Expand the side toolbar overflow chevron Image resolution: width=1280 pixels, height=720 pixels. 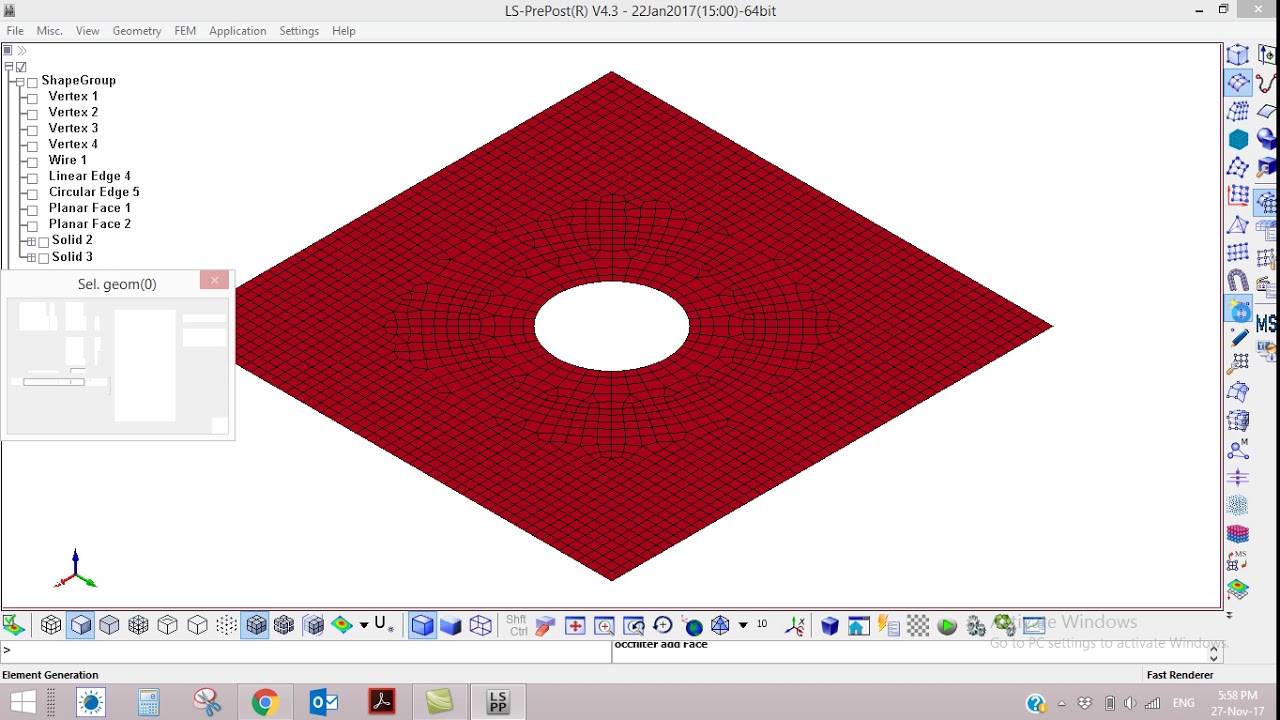1229,615
